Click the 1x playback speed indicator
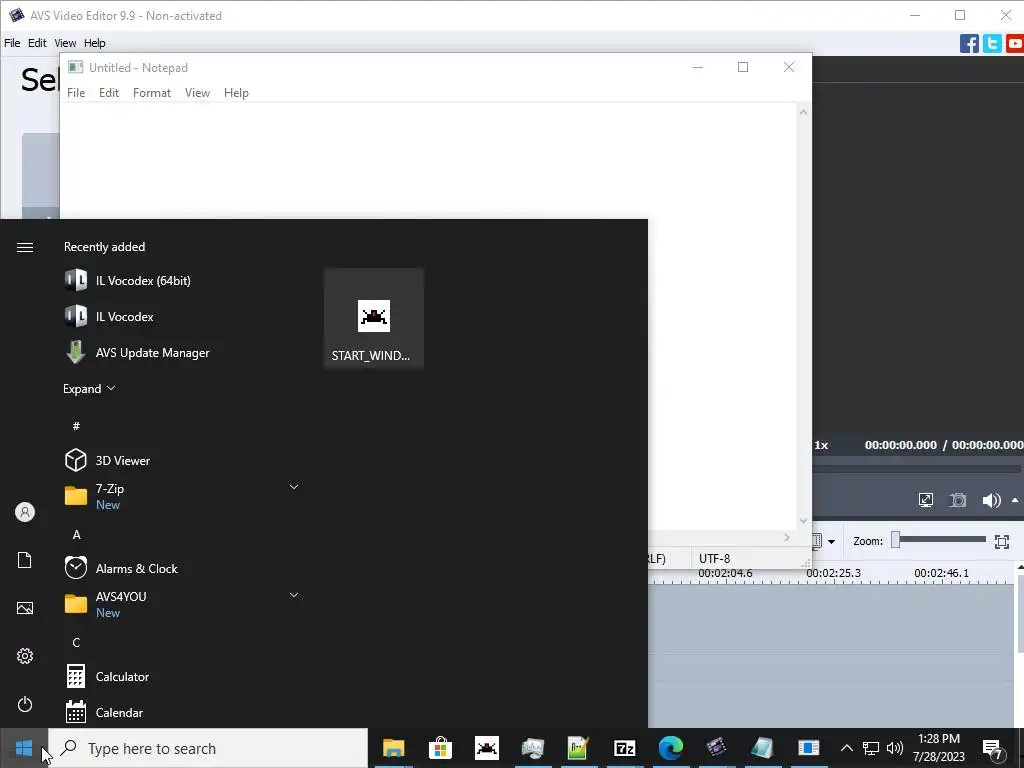 coord(821,445)
